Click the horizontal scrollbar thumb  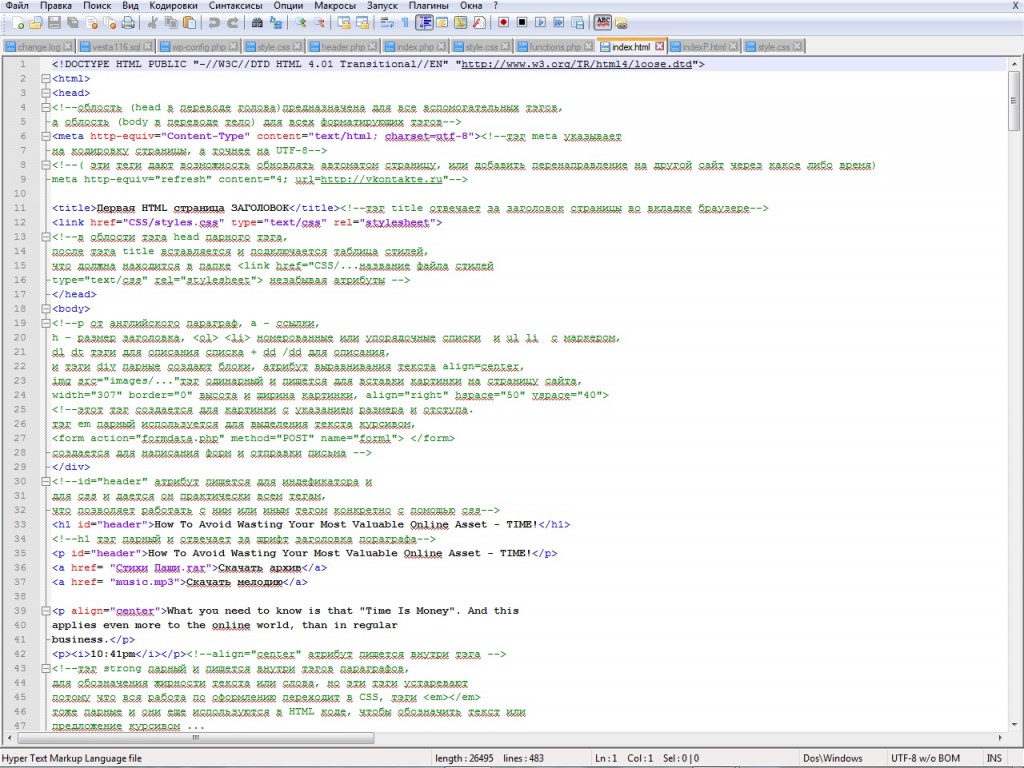coord(196,737)
